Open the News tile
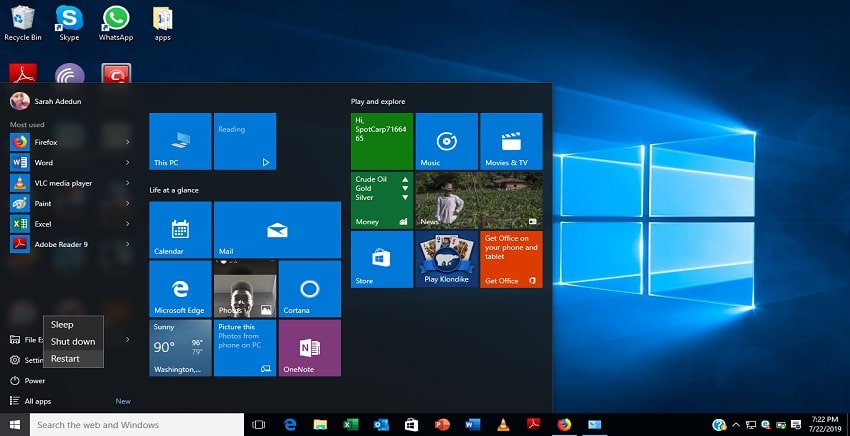 tap(479, 200)
